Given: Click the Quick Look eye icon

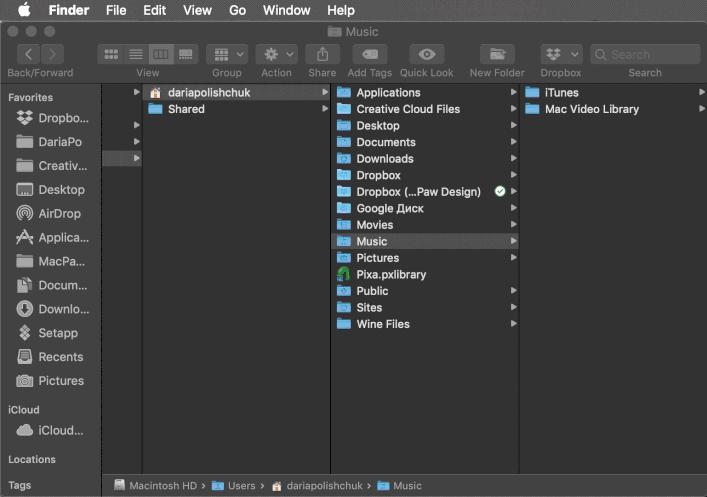Looking at the screenshot, I should [427, 55].
